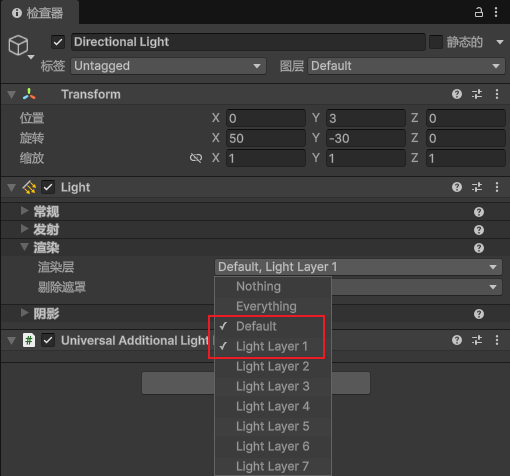Open Universal Additional Light help reference
Image resolution: width=510 pixels, height=476 pixels.
[457, 340]
